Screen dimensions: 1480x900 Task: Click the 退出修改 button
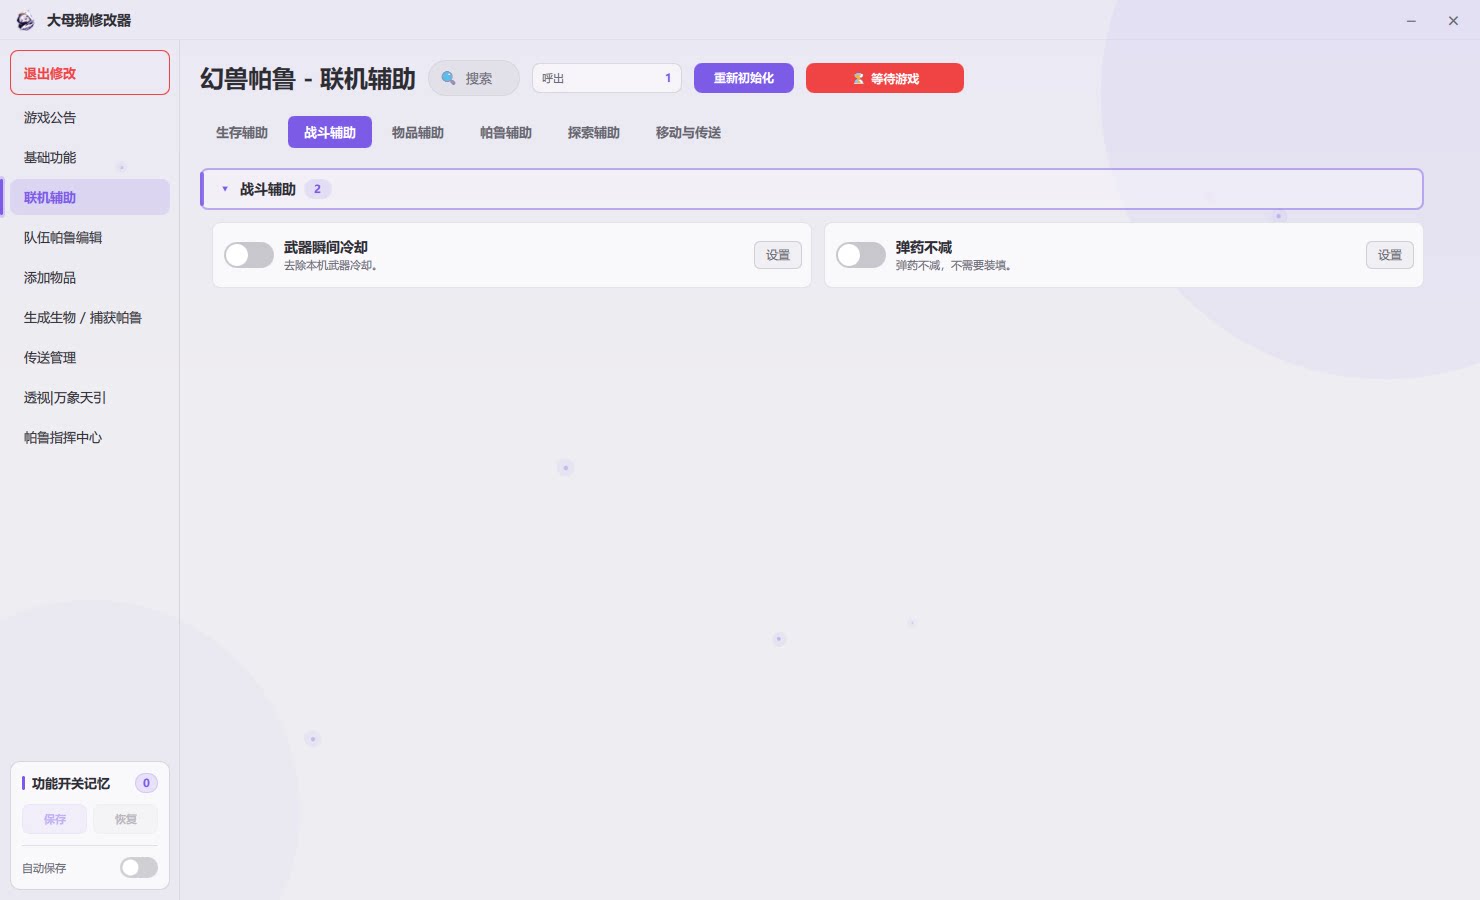click(90, 73)
